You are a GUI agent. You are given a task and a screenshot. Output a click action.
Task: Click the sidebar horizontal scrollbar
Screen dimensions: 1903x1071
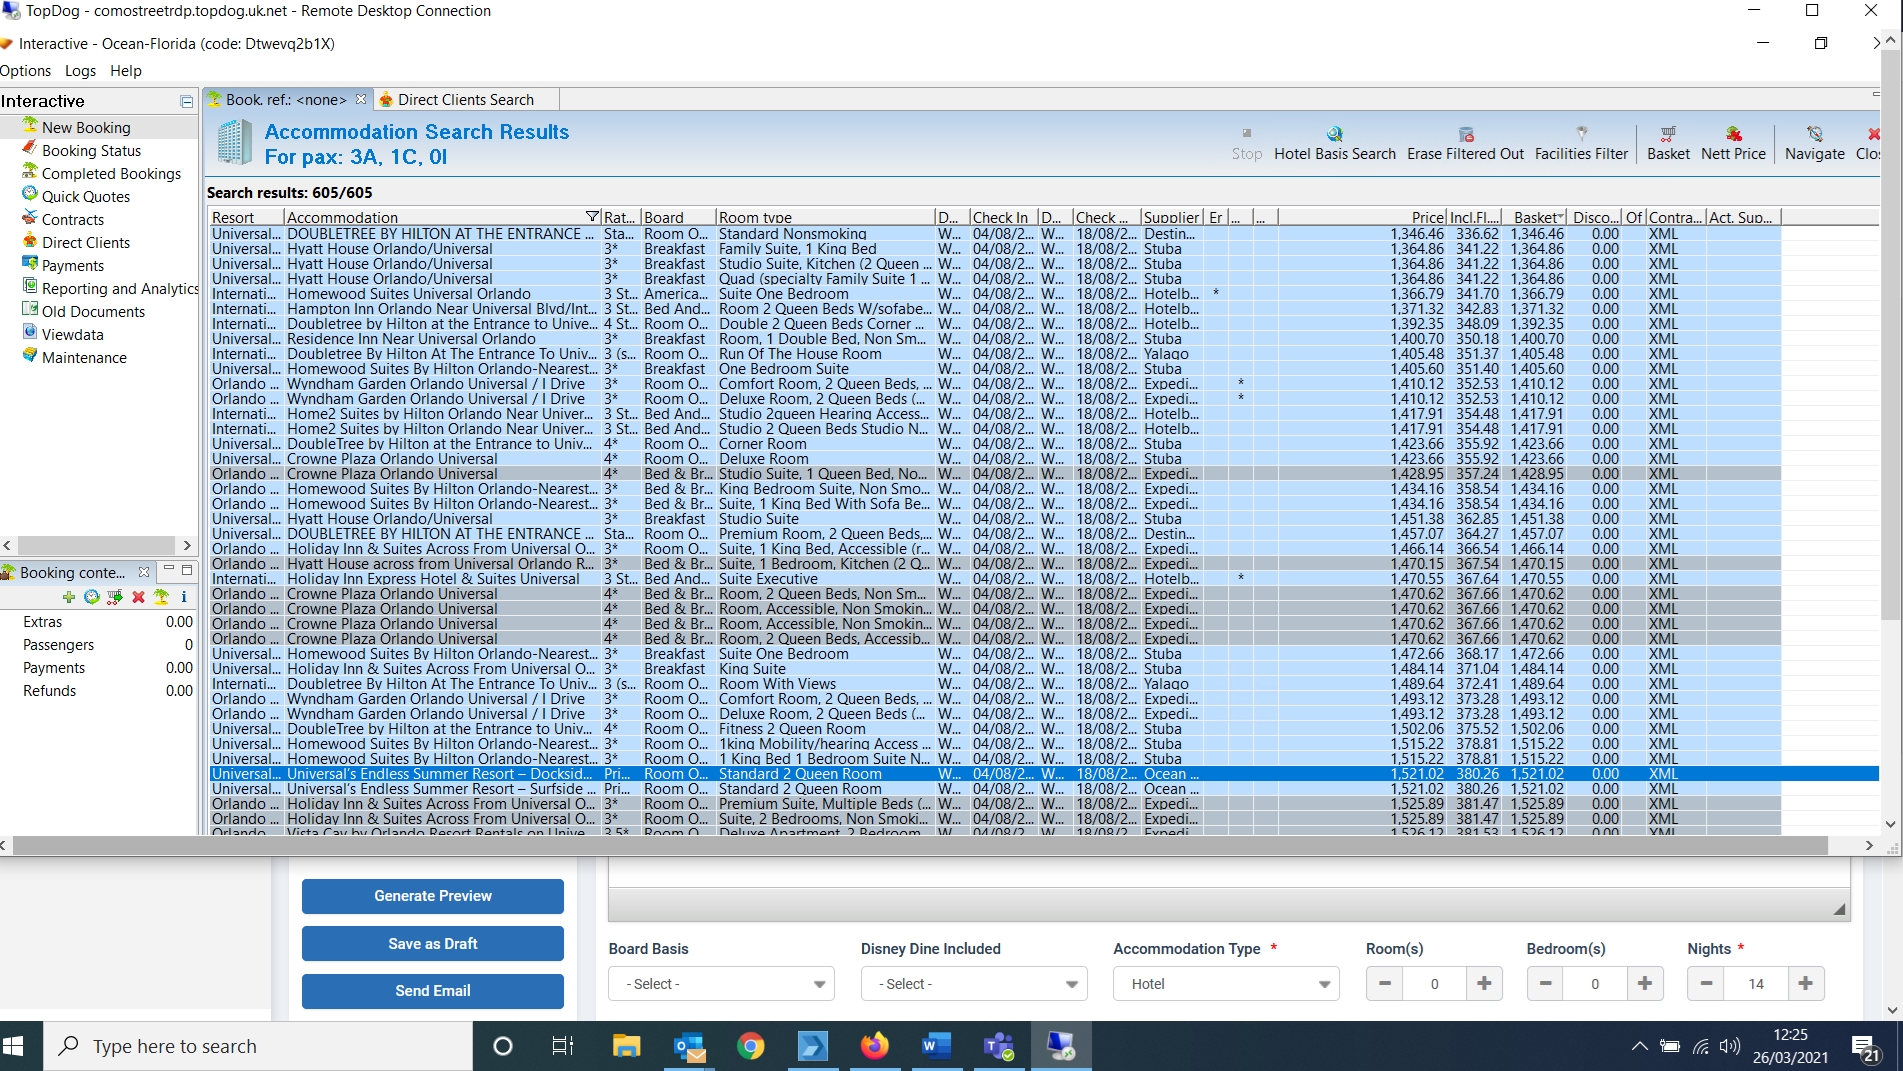point(97,545)
